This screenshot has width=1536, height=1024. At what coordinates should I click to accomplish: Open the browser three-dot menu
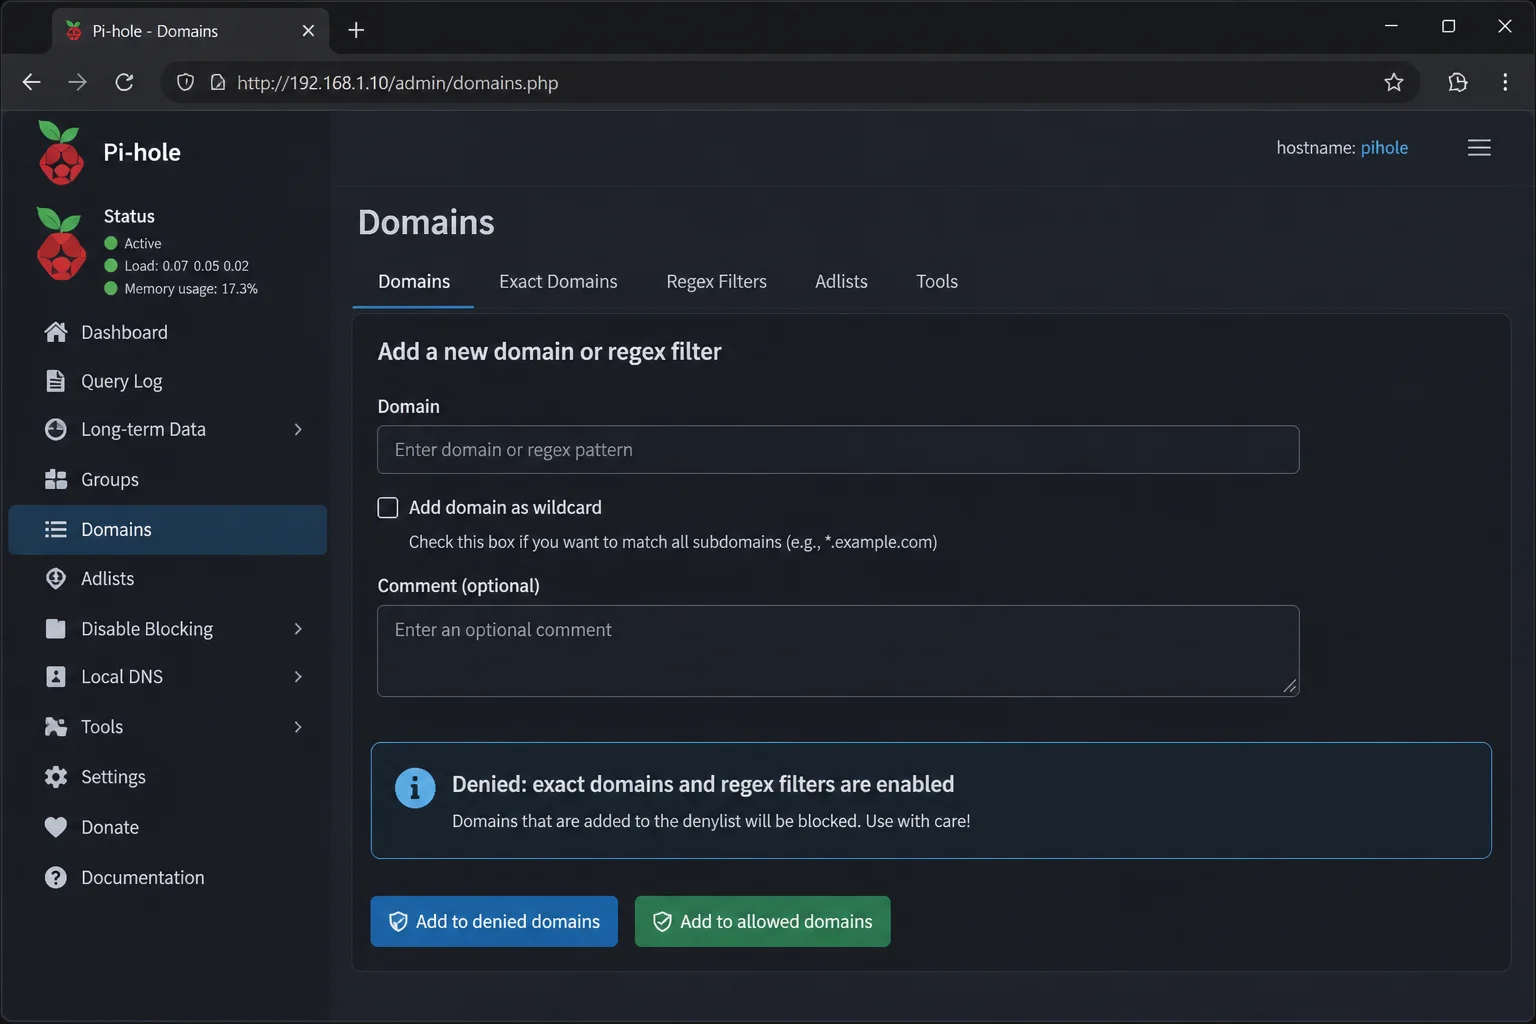(1505, 82)
